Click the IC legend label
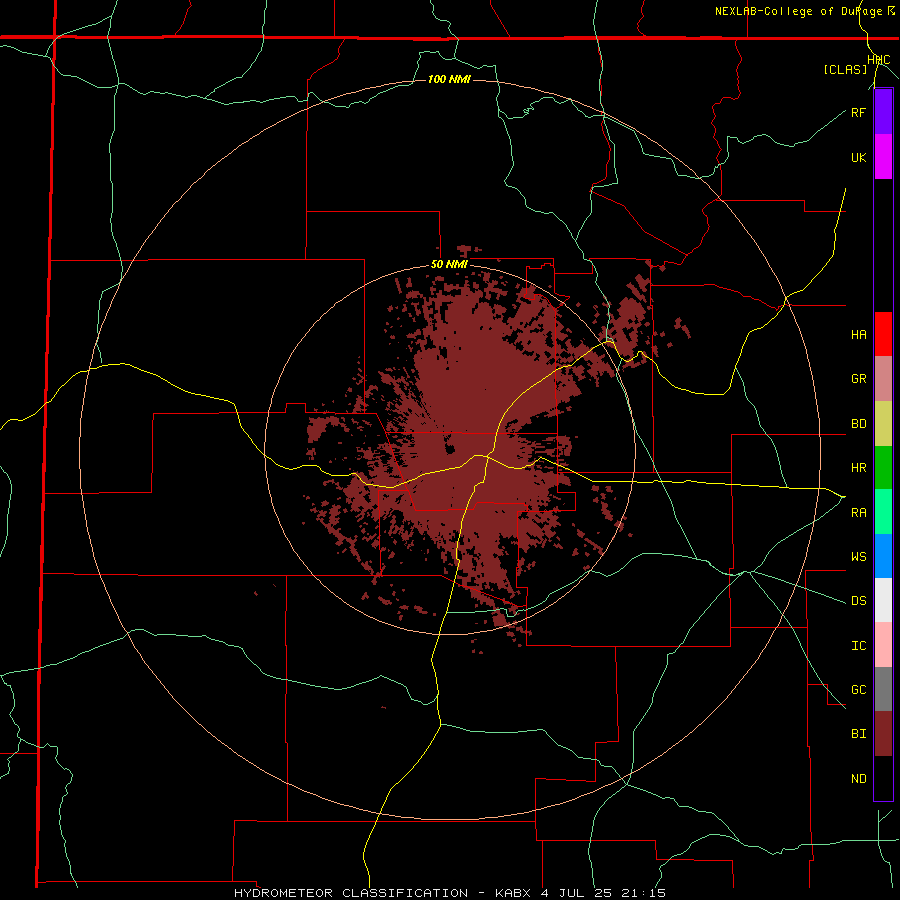The width and height of the screenshot is (900, 900). 858,646
